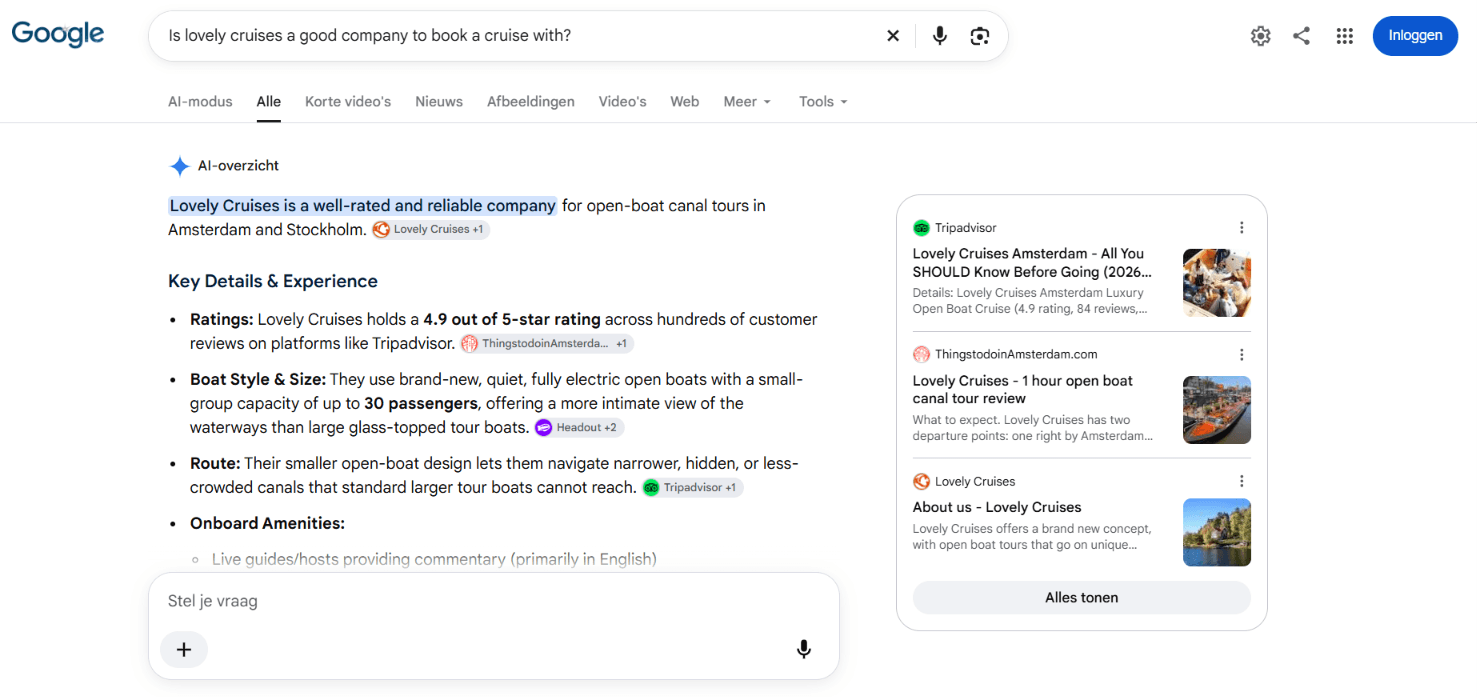Click the search query input field

coord(520,36)
